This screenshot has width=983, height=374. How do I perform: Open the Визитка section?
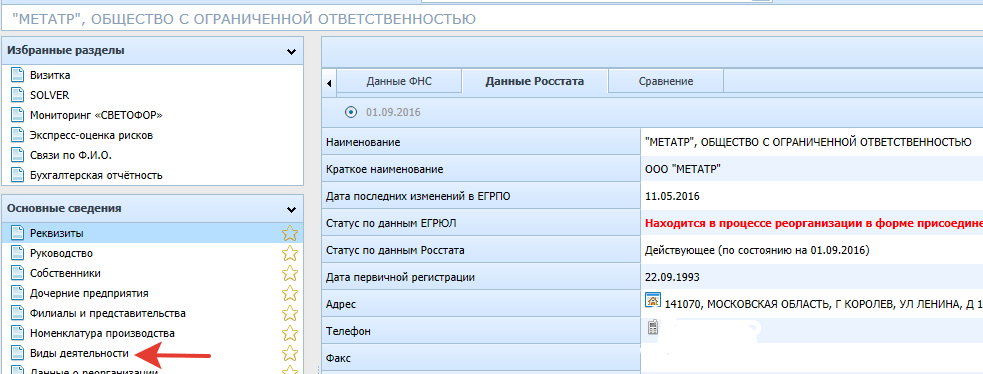pyautogui.click(x=50, y=75)
